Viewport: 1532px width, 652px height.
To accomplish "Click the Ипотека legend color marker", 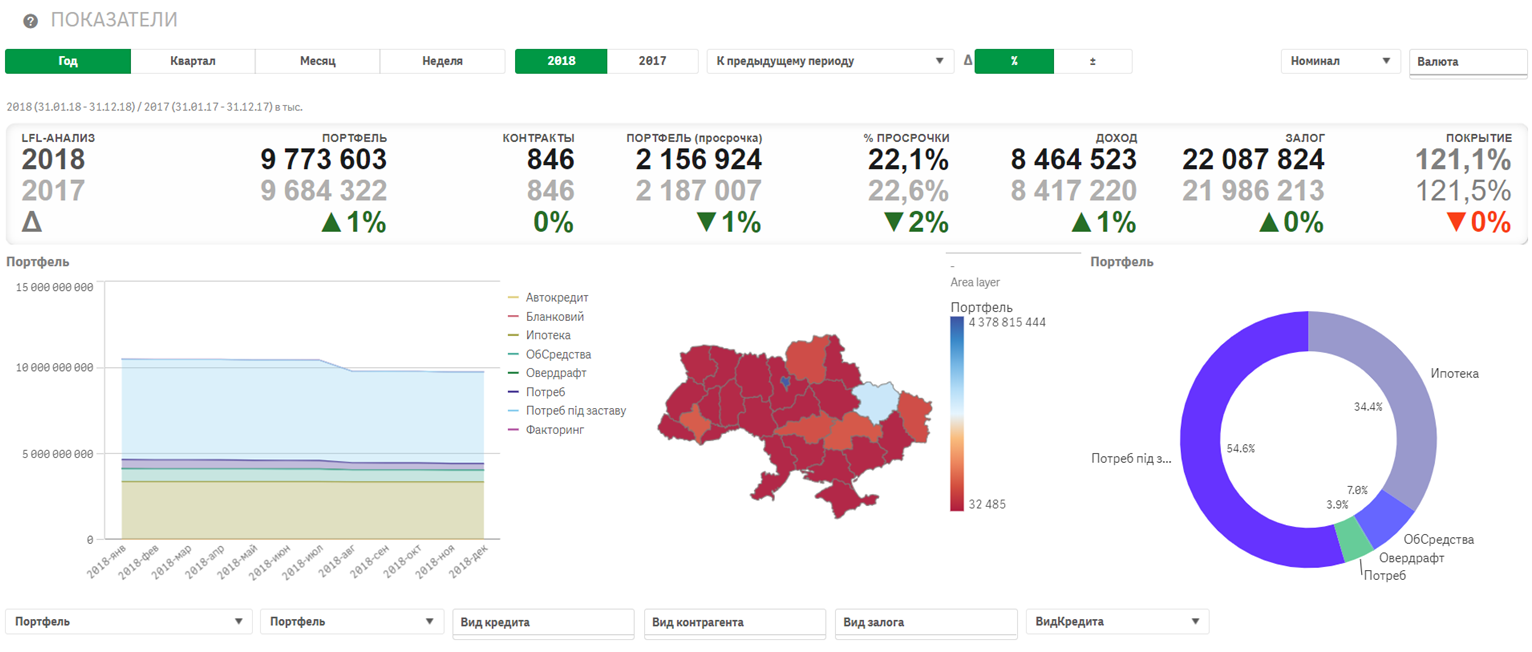I will tap(514, 336).
